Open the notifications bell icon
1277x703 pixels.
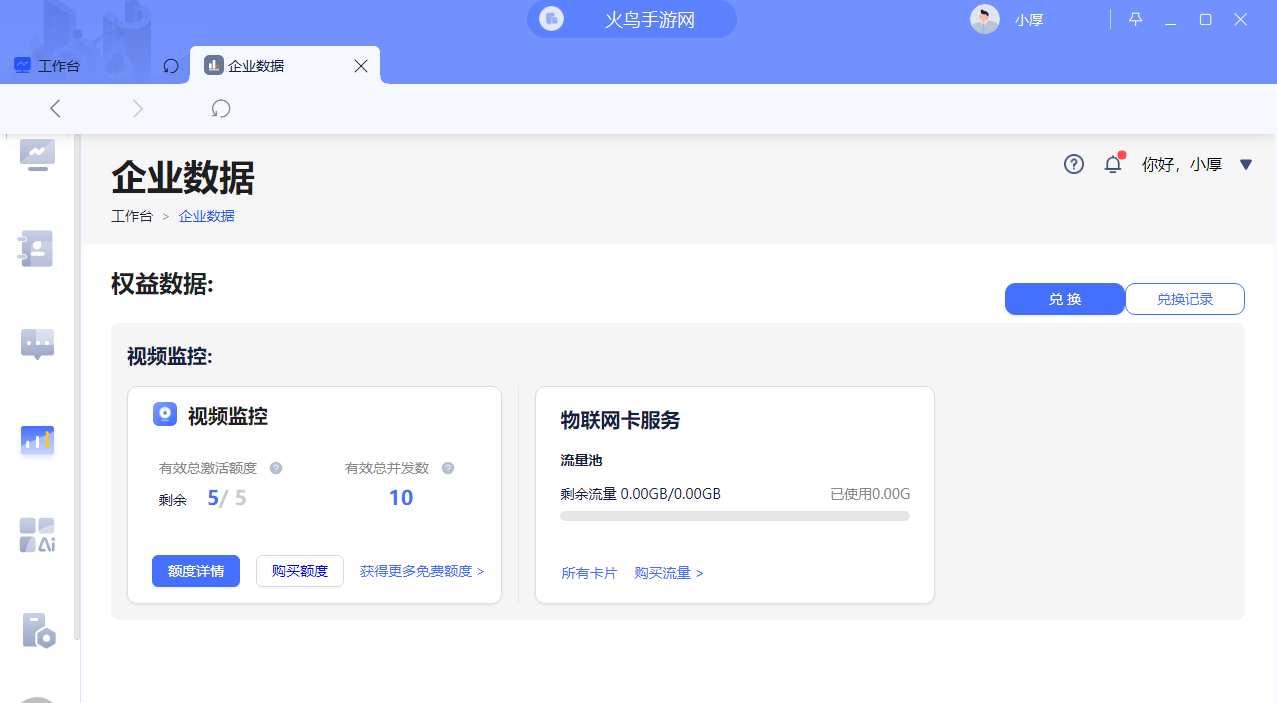1113,164
